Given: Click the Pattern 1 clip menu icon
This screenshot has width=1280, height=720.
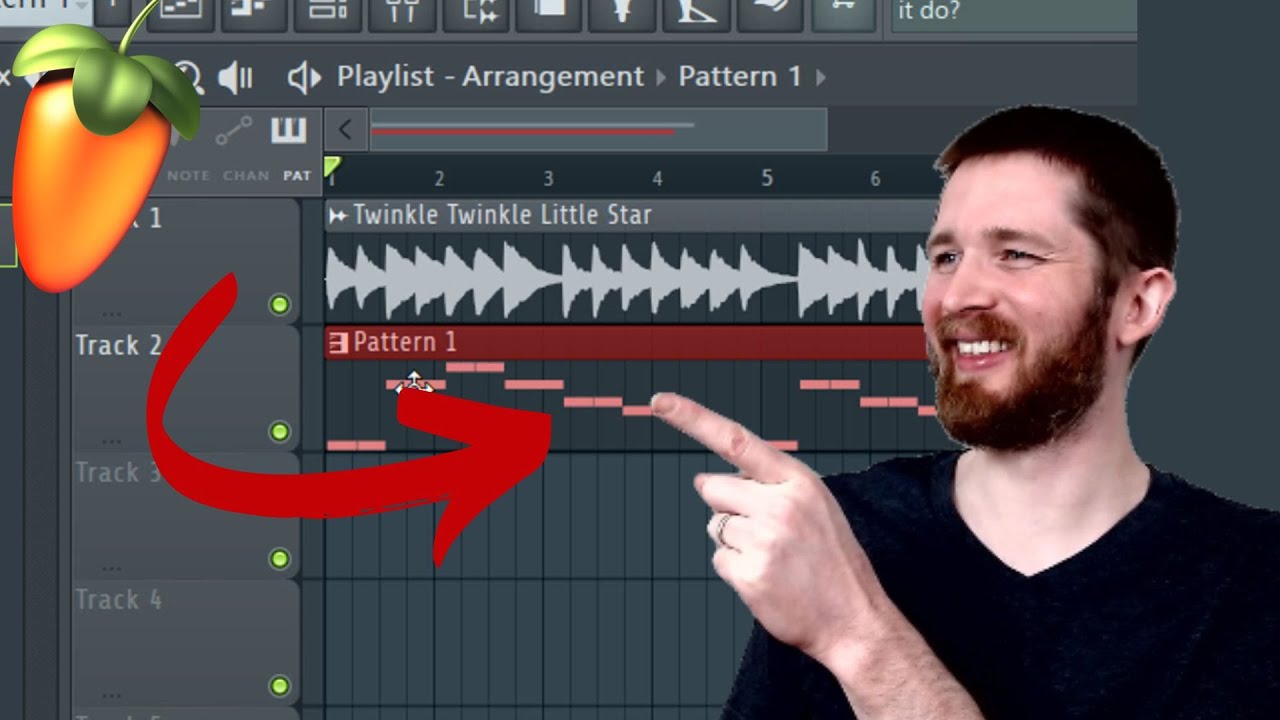Looking at the screenshot, I should coord(338,343).
